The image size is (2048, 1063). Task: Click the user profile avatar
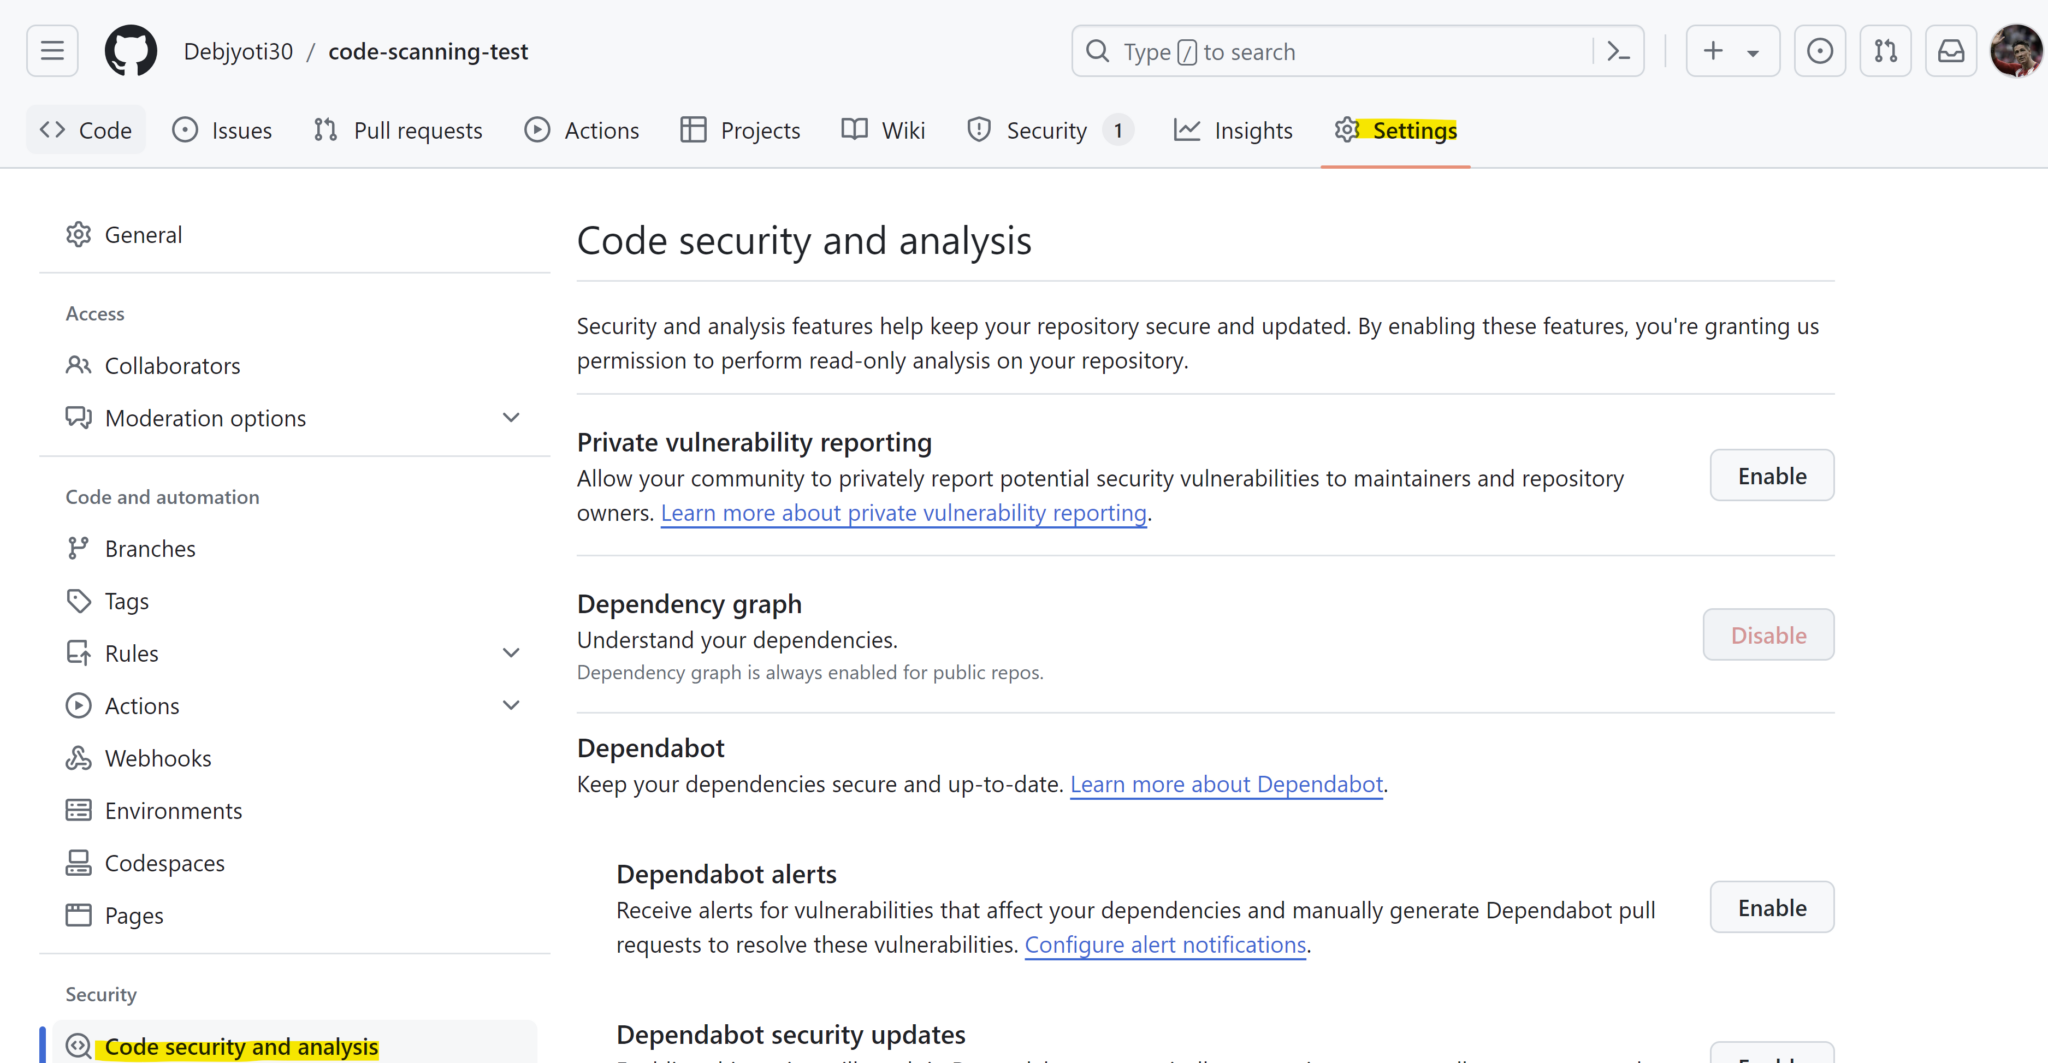click(x=2015, y=51)
